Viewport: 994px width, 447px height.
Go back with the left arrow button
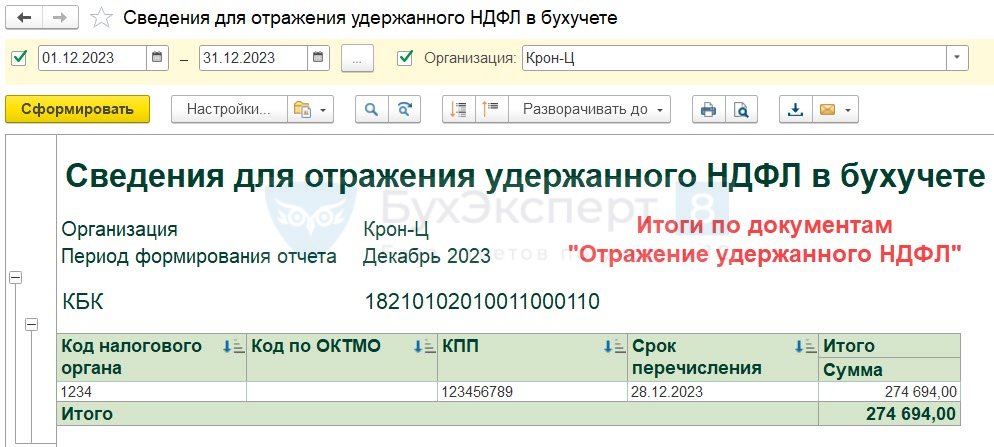[x=25, y=18]
